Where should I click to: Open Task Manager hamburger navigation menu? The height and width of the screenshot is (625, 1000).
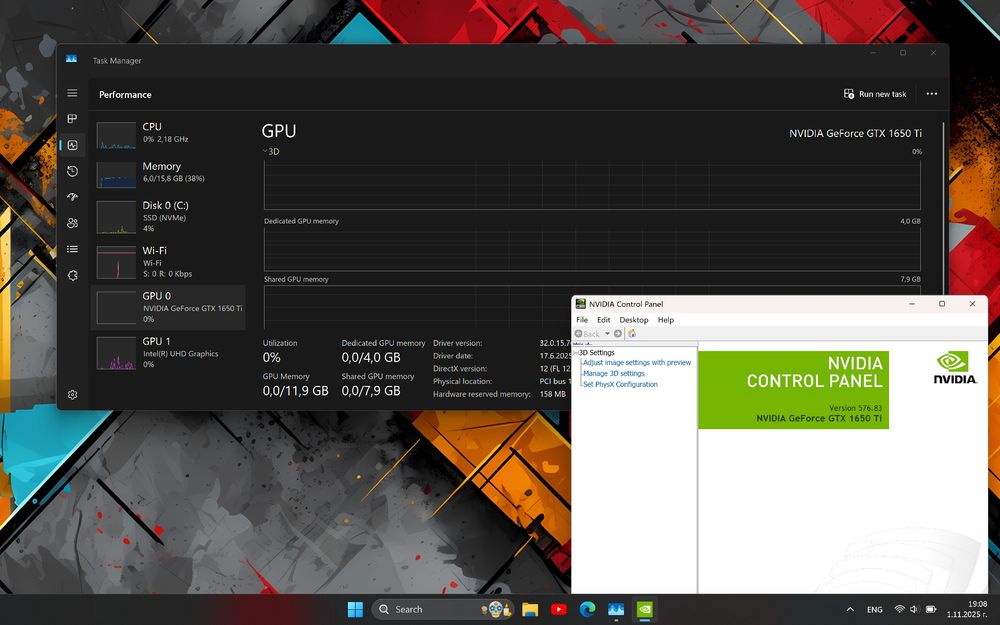(x=73, y=93)
